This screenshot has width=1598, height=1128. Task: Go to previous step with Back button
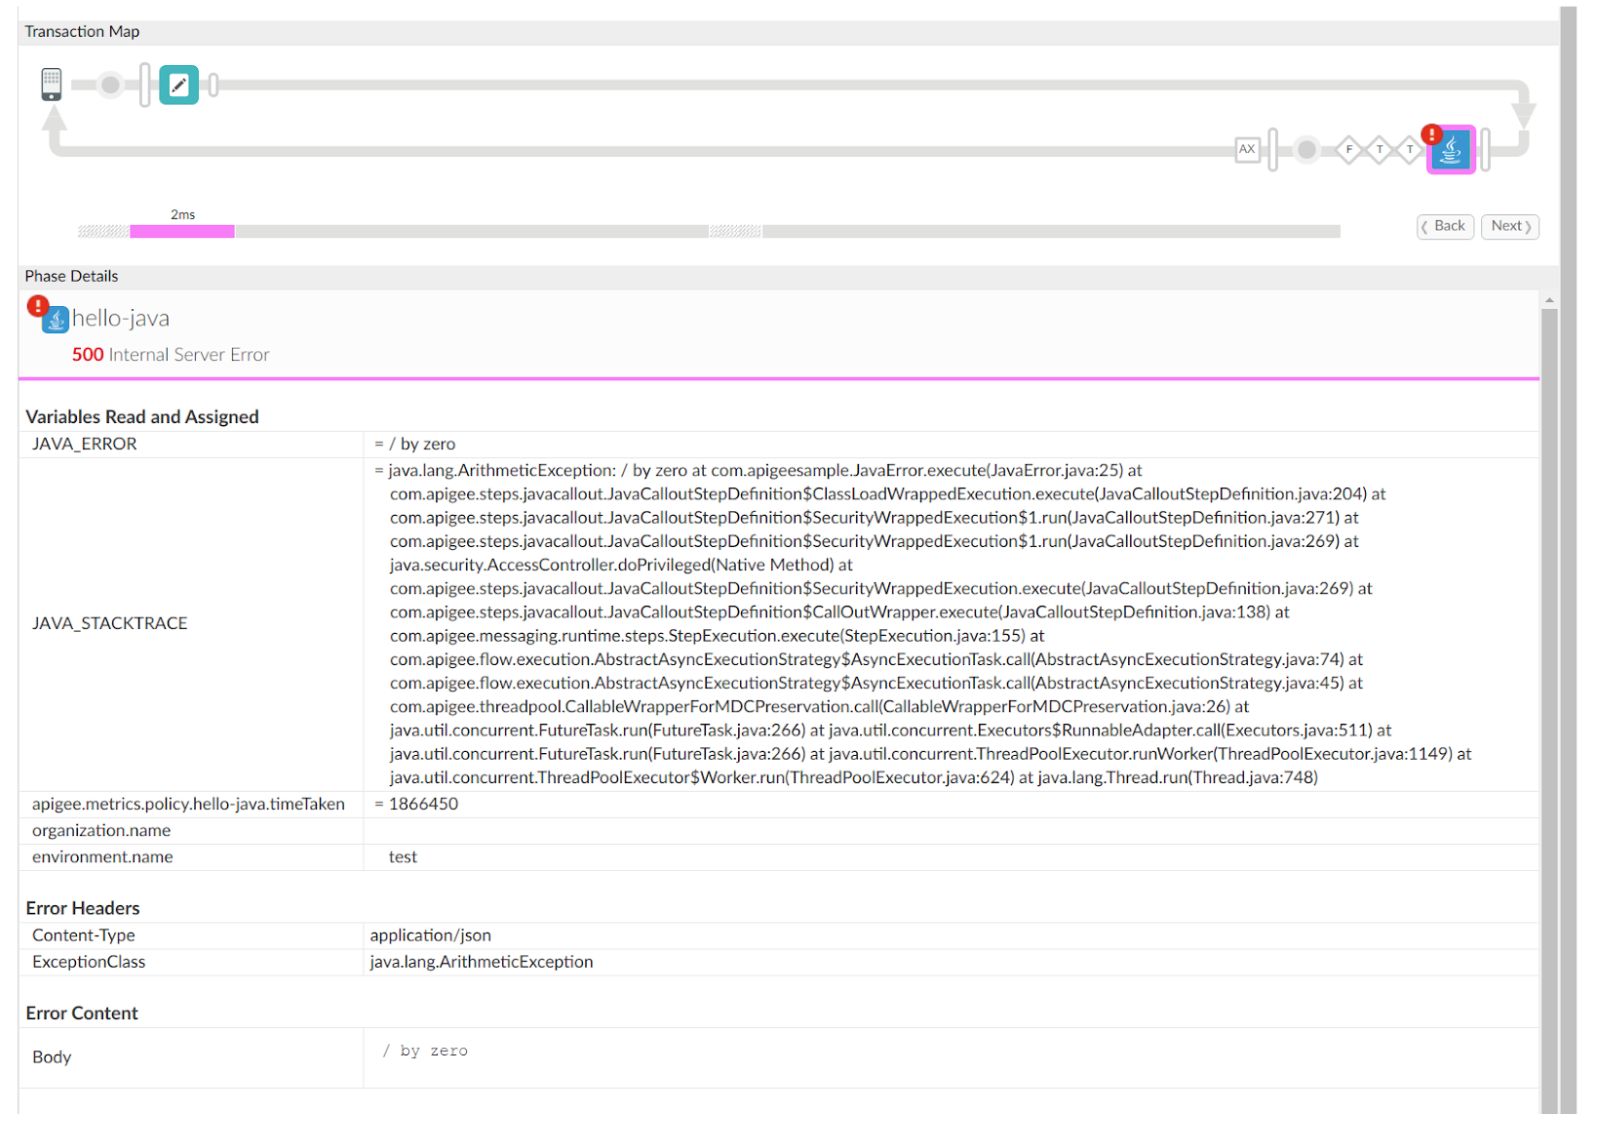click(1445, 226)
